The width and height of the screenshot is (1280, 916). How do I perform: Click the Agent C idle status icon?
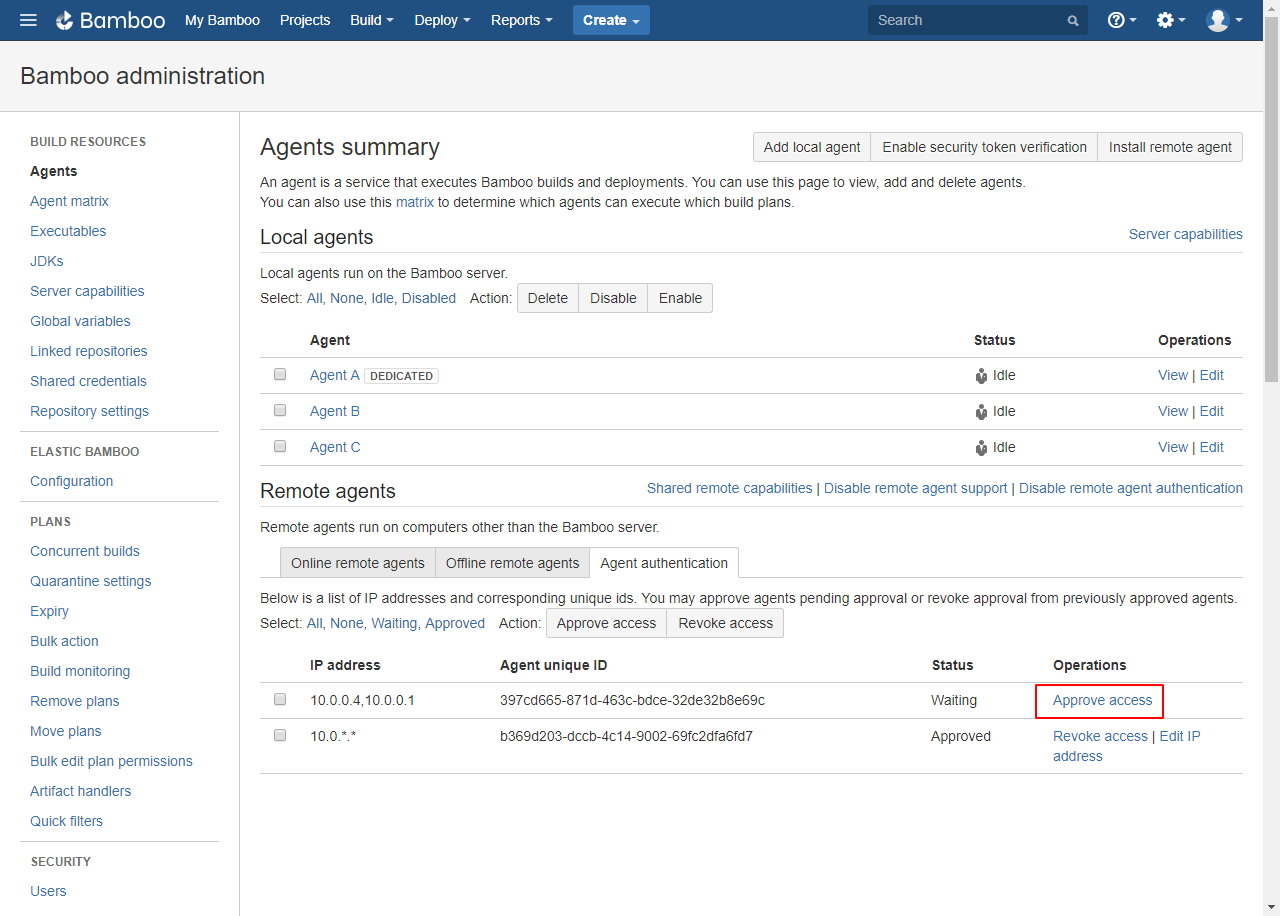(981, 448)
